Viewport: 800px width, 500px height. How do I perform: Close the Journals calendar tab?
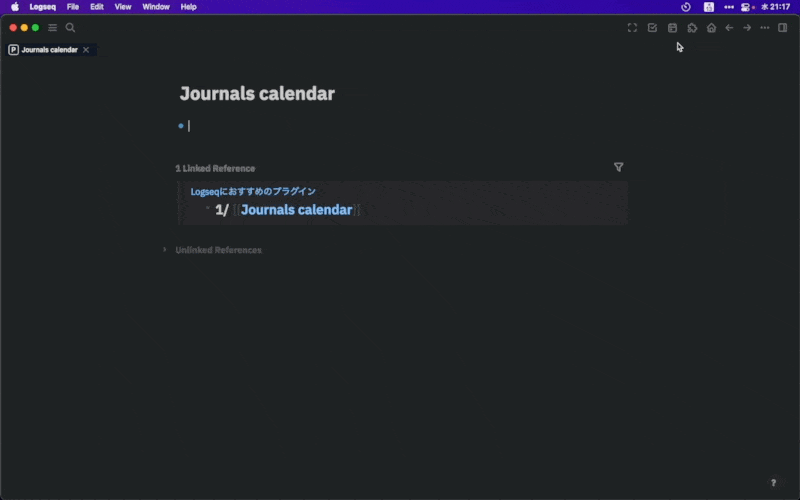click(x=86, y=49)
